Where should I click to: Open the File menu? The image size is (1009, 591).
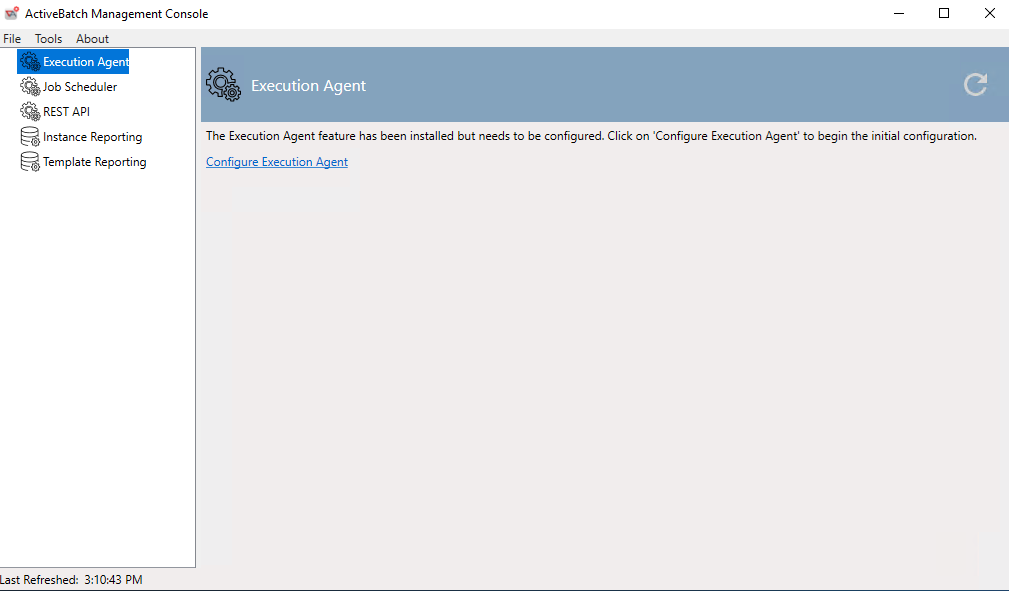12,39
